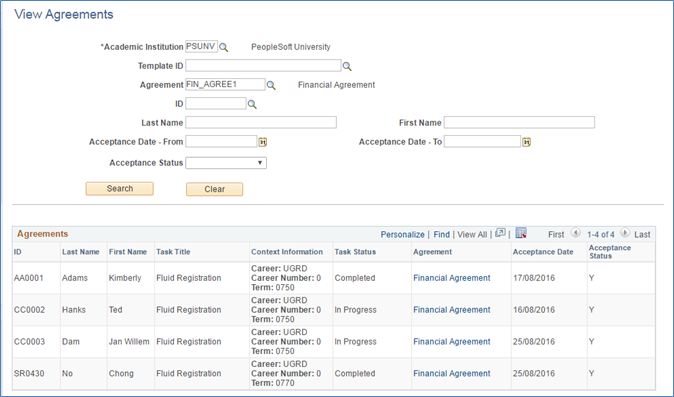This screenshot has height=397, width=674.
Task: Click the PeopleSoft University description text
Action: coord(291,47)
